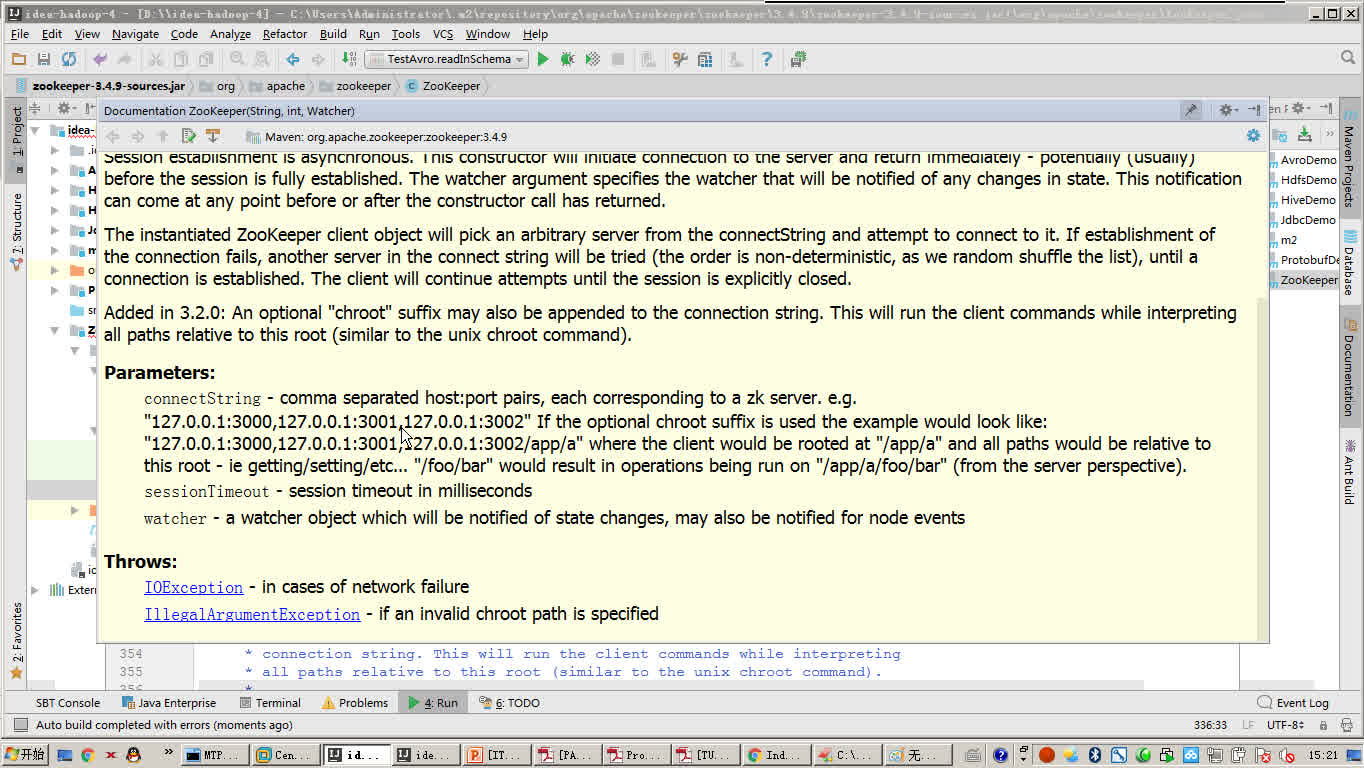Image resolution: width=1364 pixels, height=768 pixels.
Task: Open the Build menu
Action: 333,33
